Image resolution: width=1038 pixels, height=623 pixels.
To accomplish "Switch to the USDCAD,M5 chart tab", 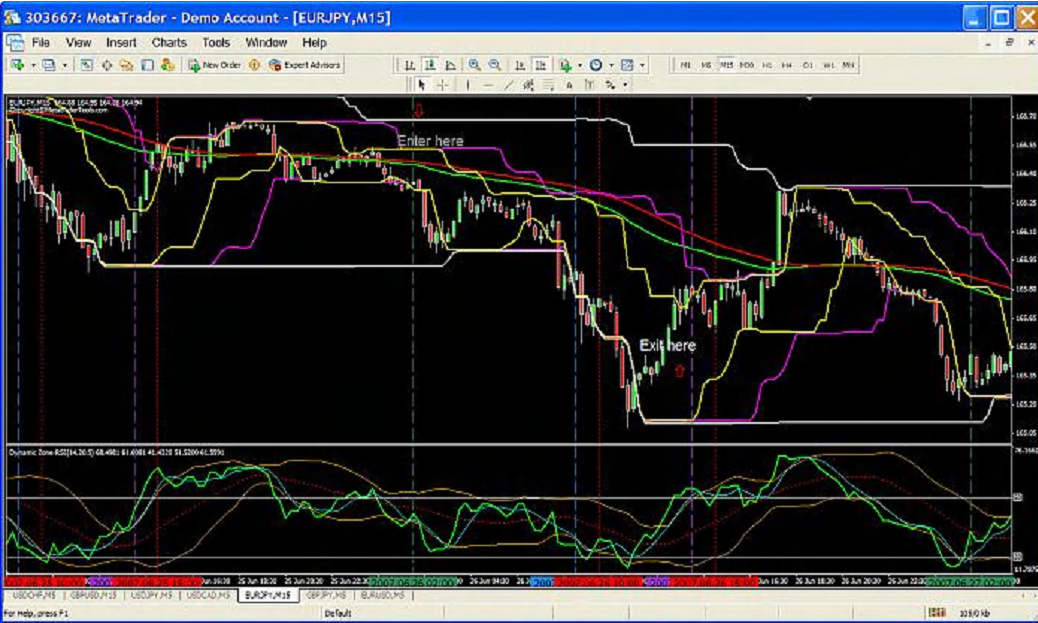I will point(208,595).
